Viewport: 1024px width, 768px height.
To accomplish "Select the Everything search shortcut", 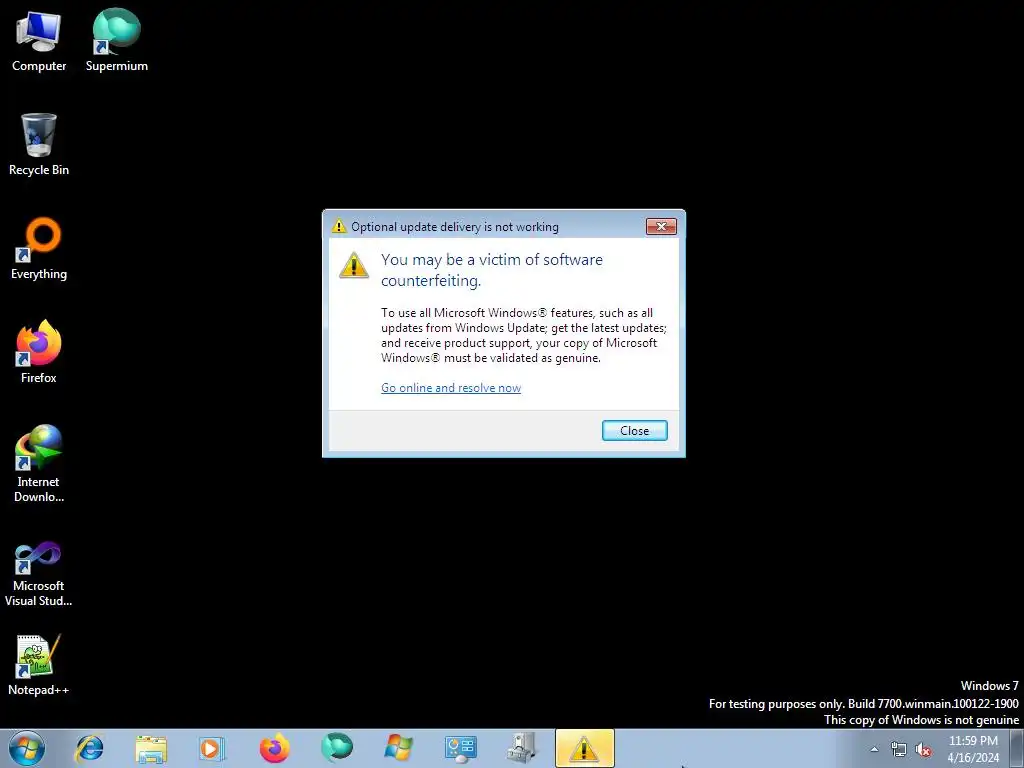I will [x=39, y=249].
